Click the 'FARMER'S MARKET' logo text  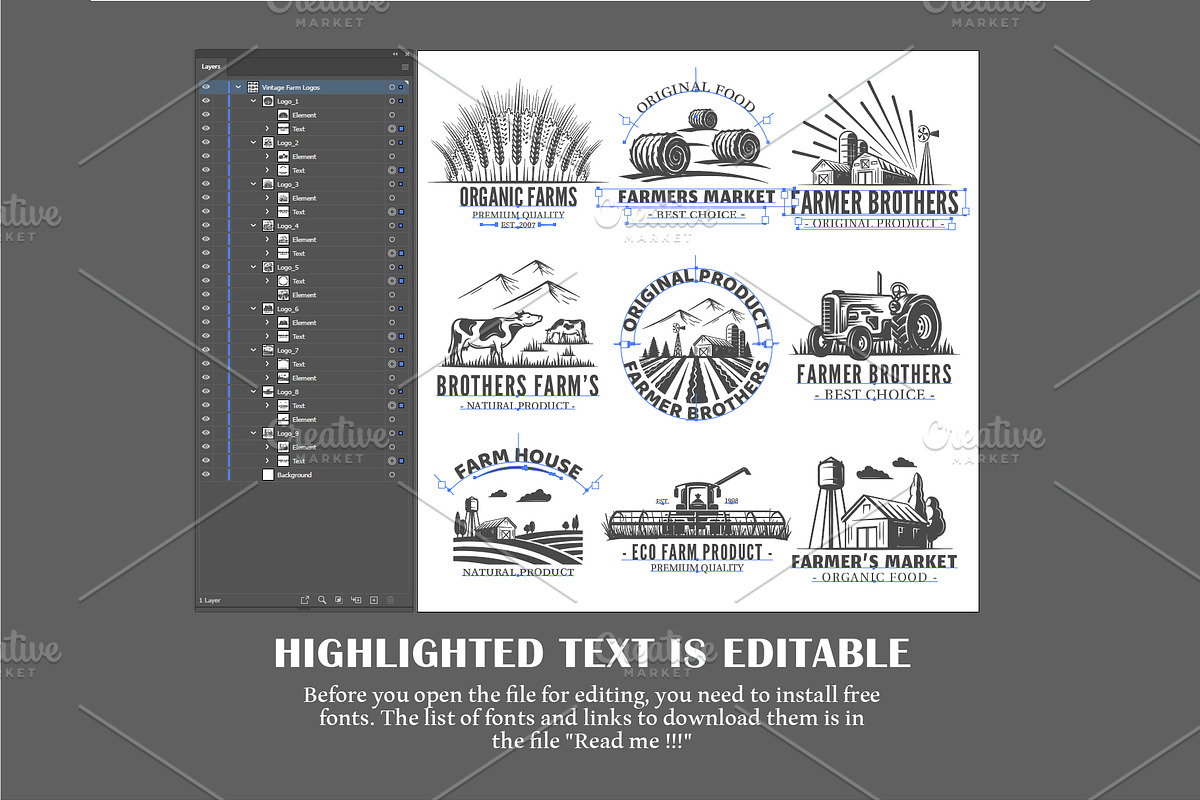(x=874, y=561)
